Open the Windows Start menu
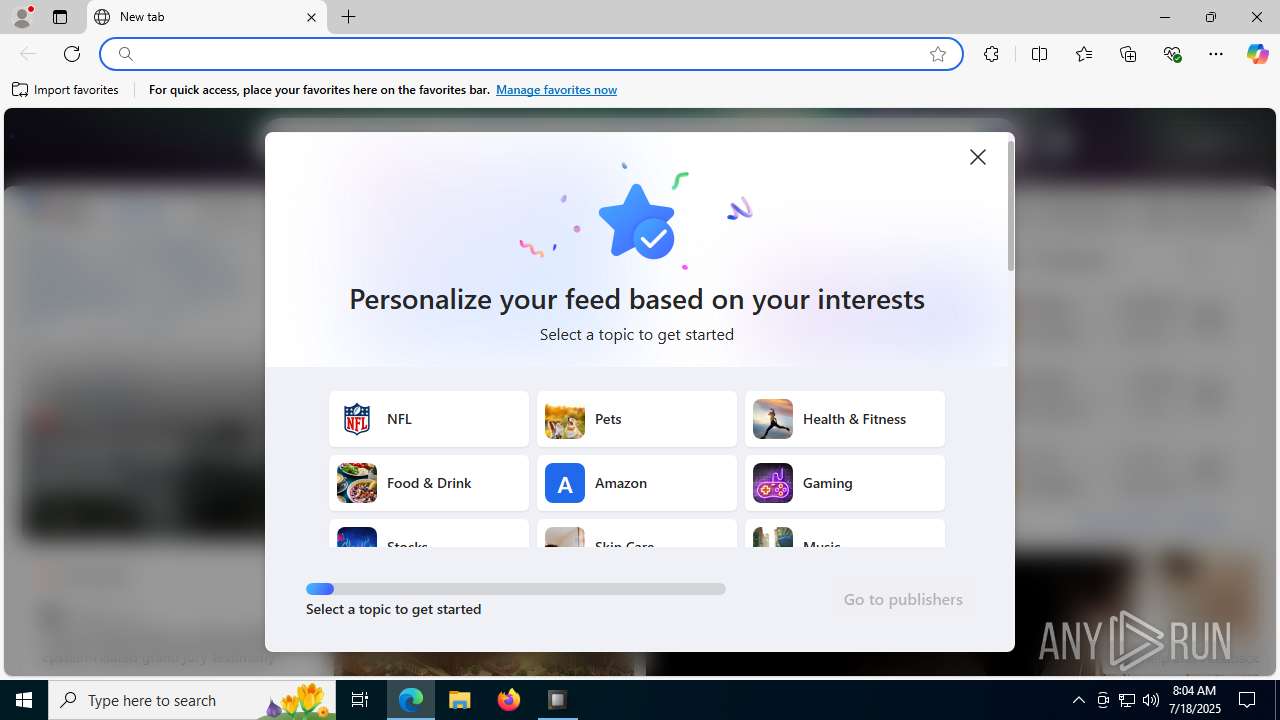The image size is (1280, 720). click(x=24, y=700)
